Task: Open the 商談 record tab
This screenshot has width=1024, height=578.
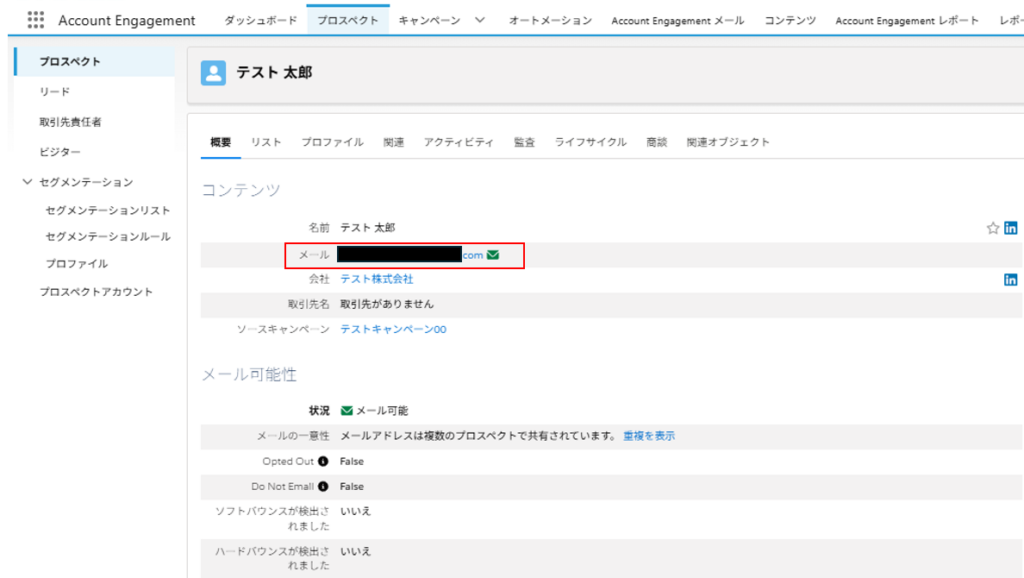Action: 656,142
